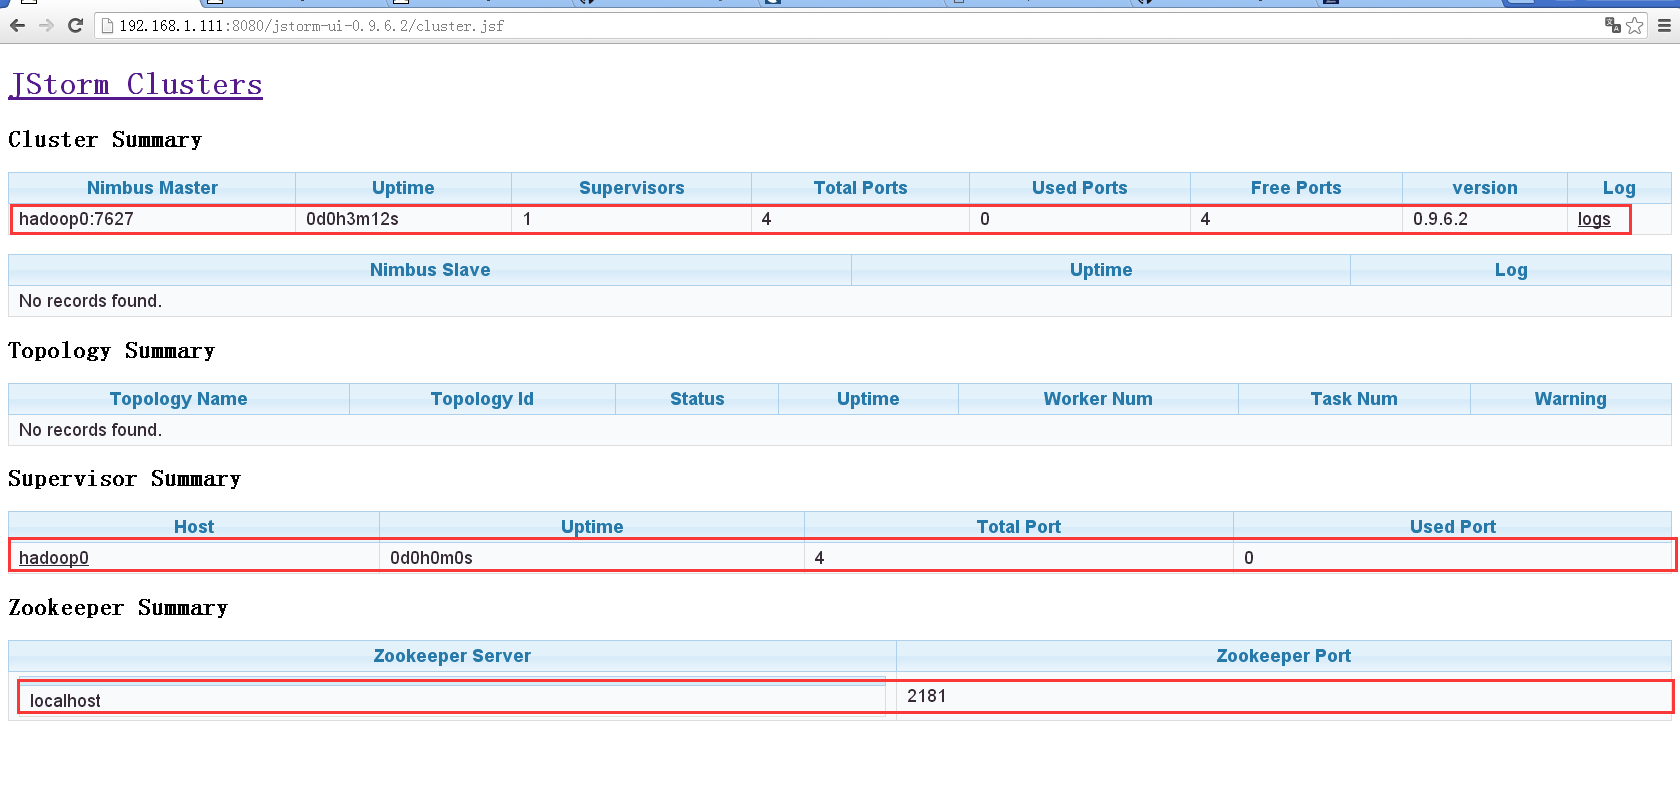Select the Task Num column header

tap(1354, 399)
